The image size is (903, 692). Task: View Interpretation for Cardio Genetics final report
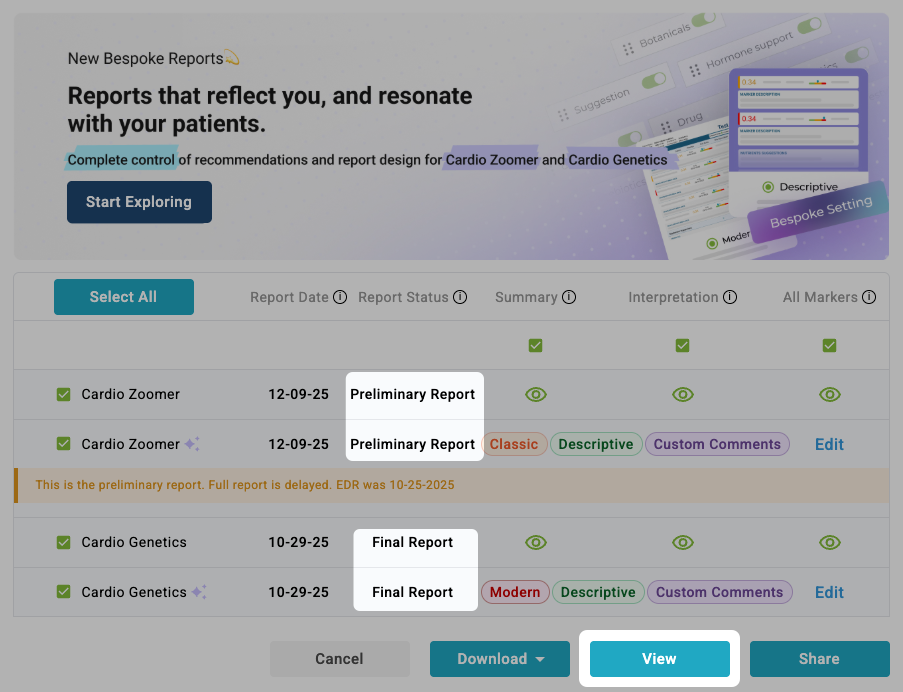(683, 542)
